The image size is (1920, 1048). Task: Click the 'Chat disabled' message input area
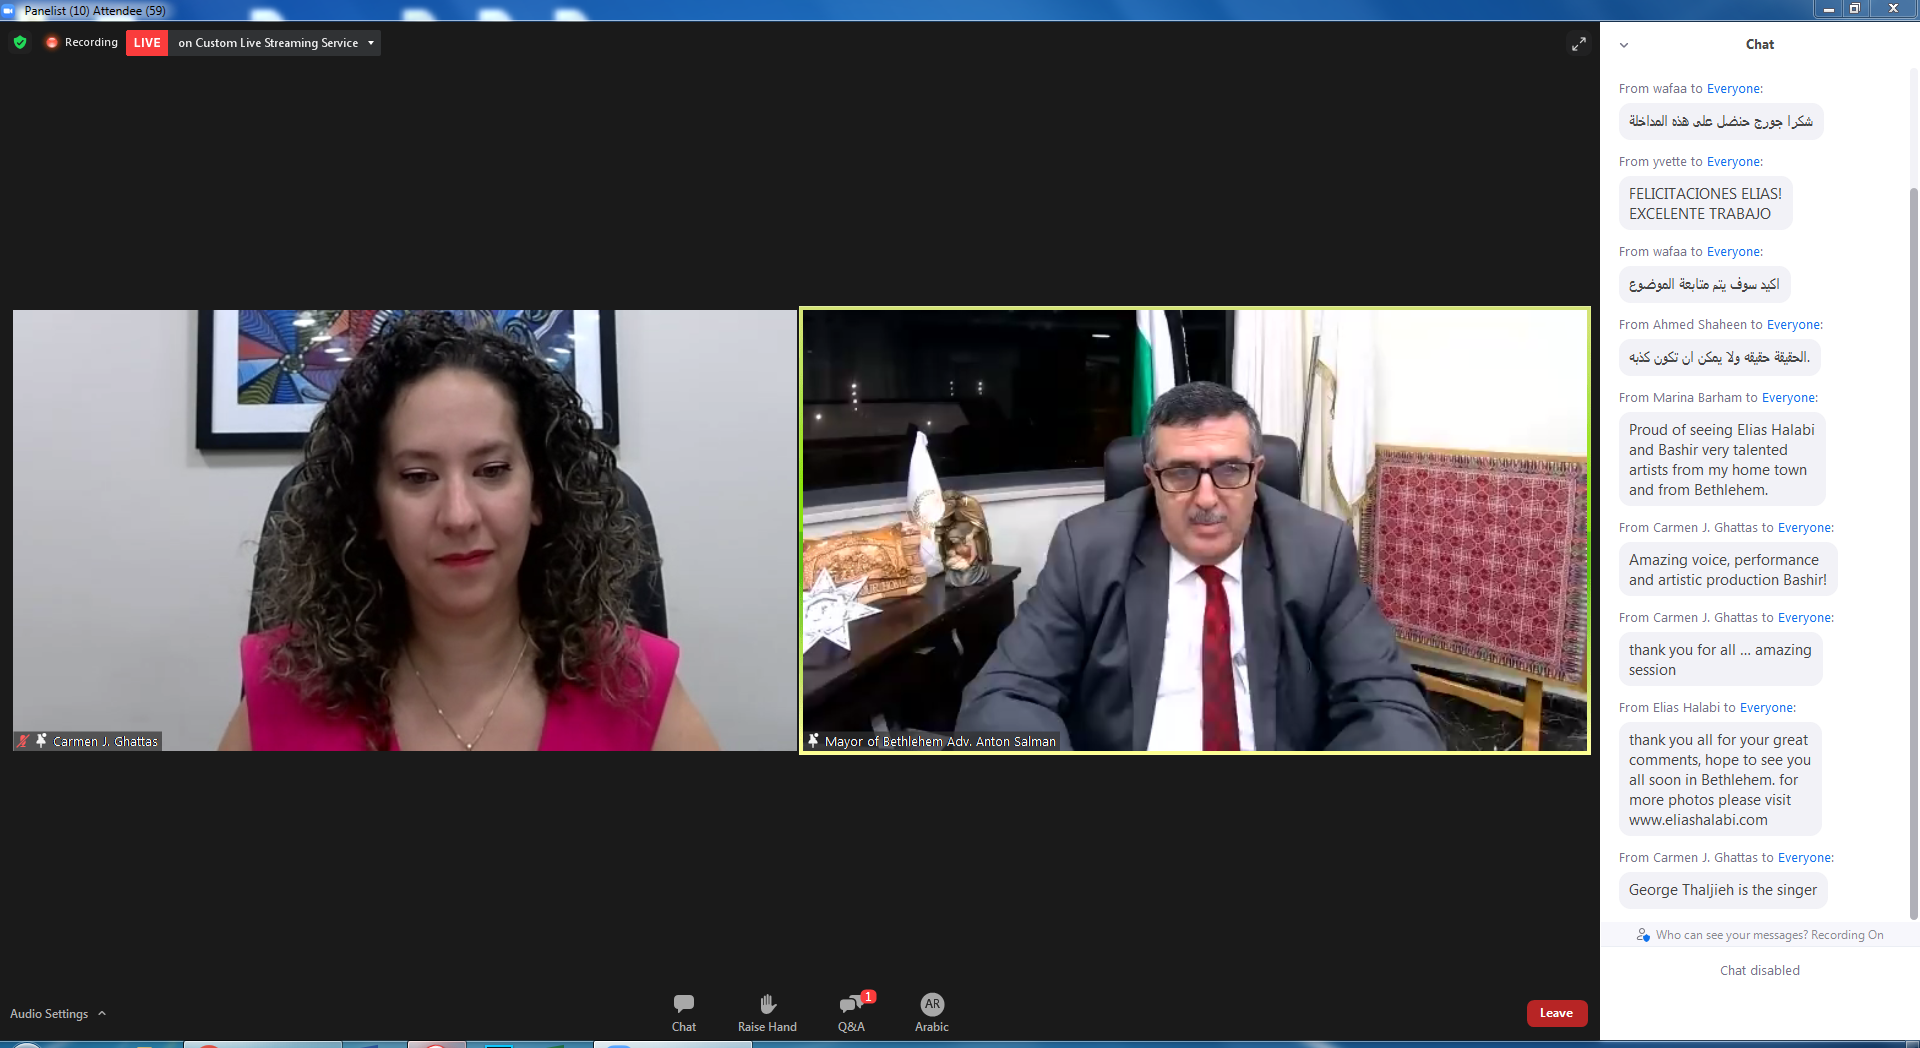coord(1759,970)
